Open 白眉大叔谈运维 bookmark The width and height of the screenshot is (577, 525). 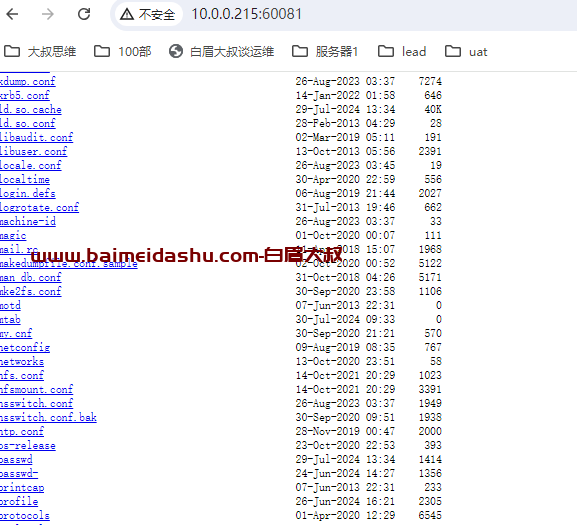[x=221, y=52]
